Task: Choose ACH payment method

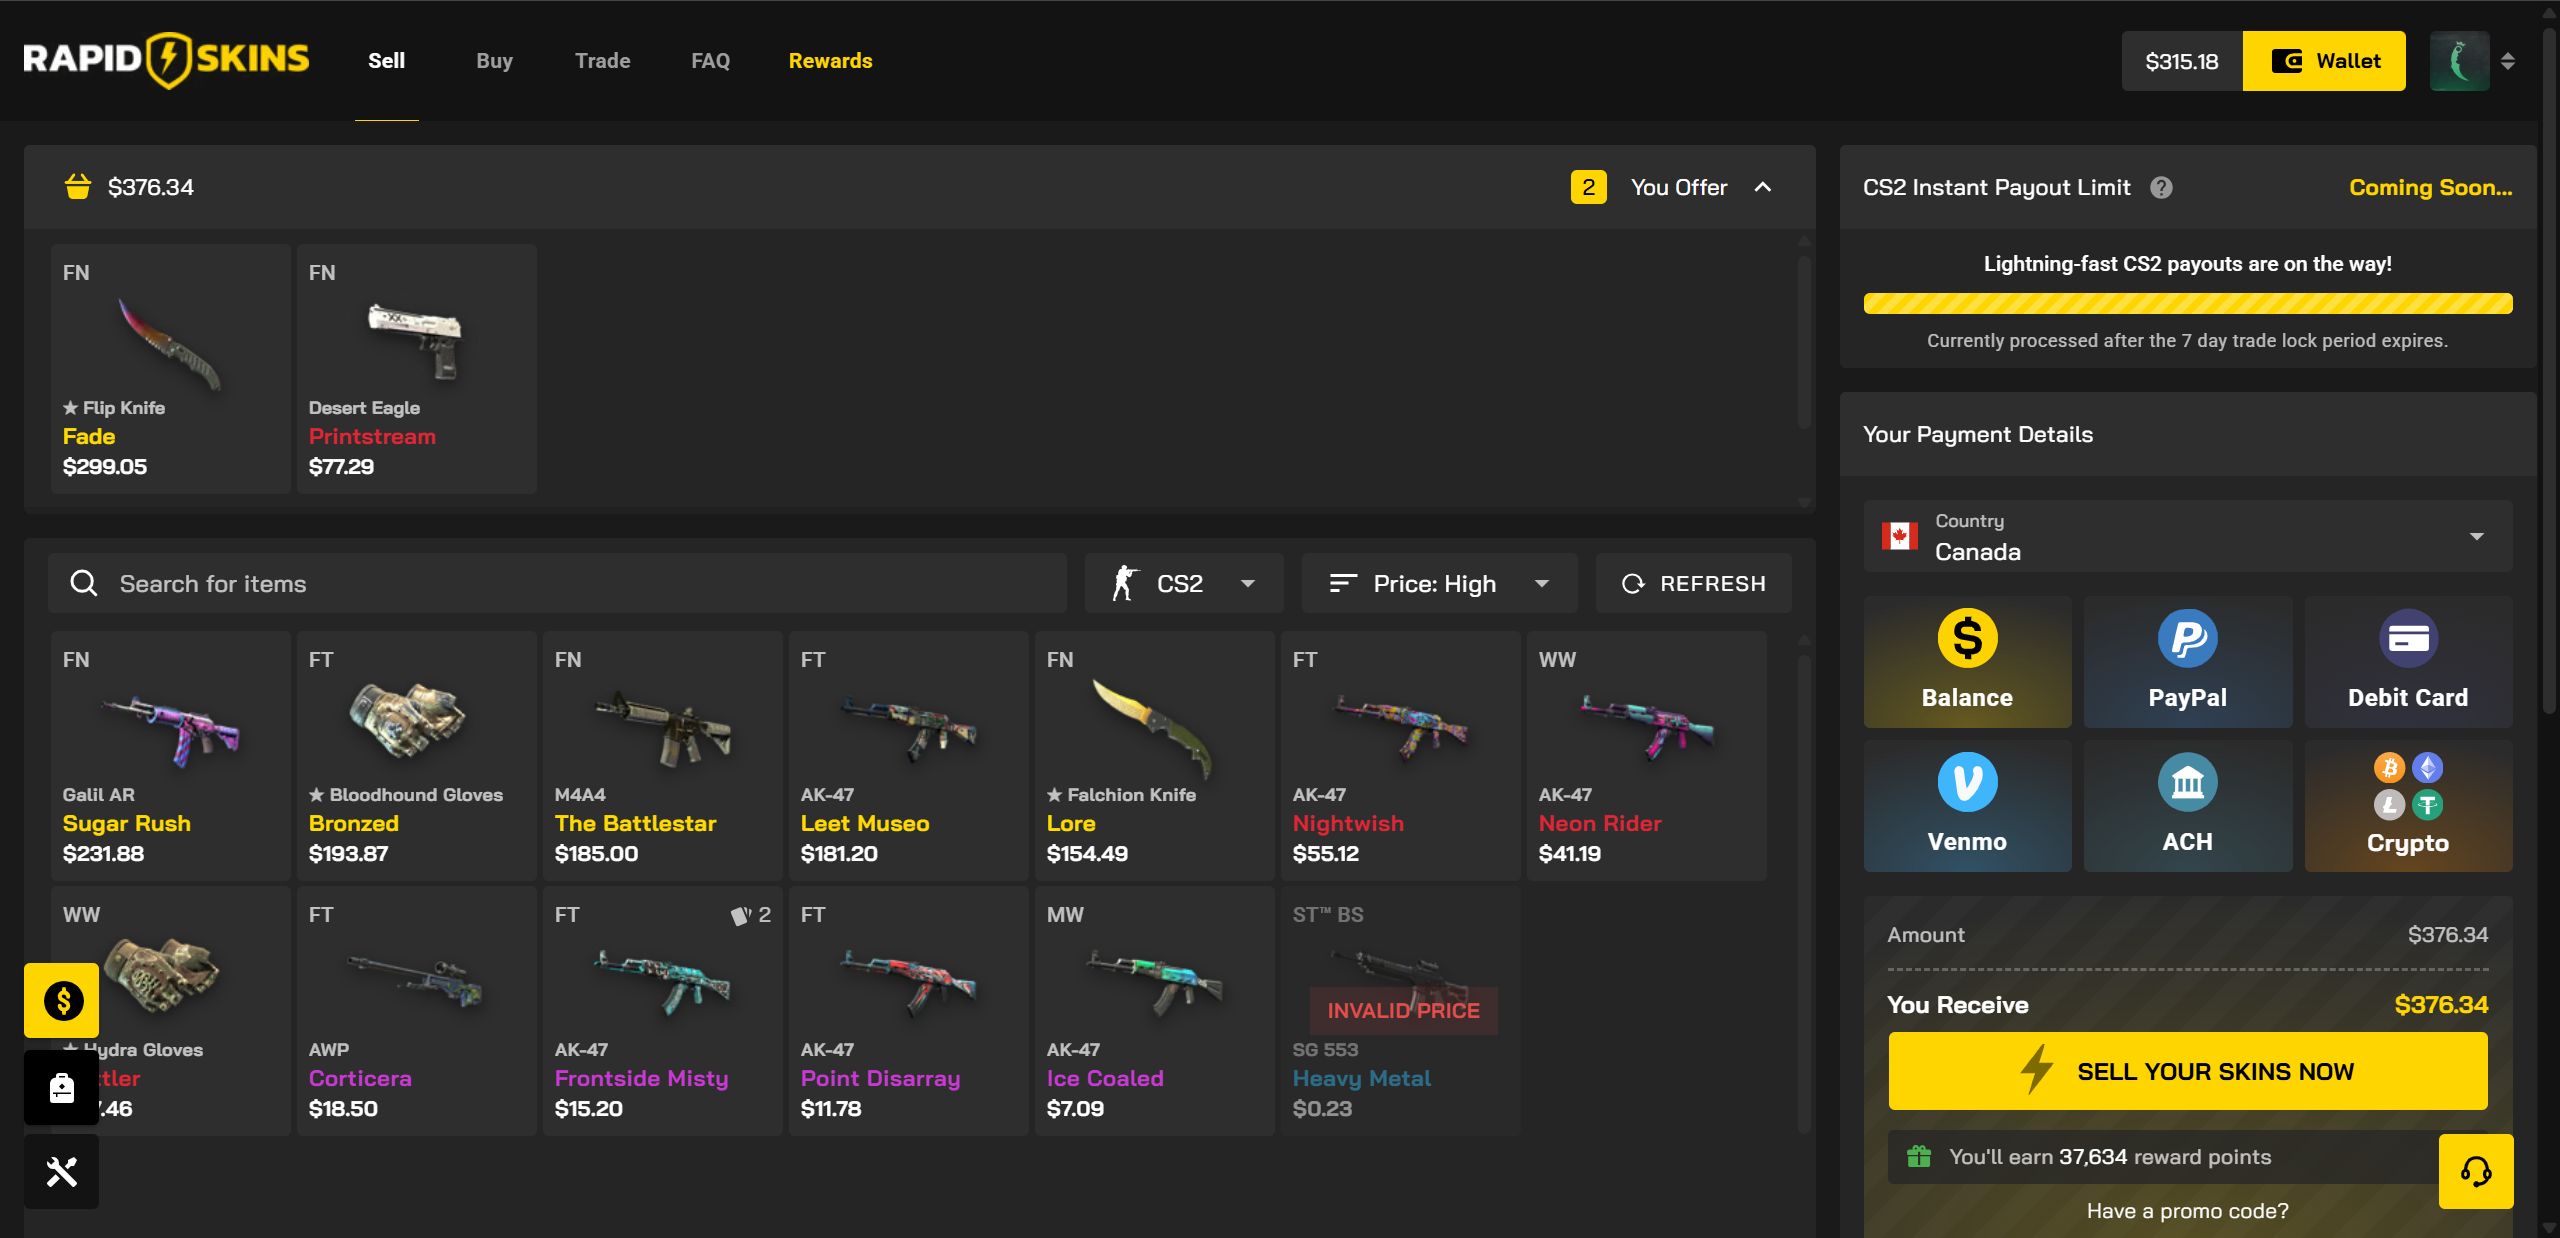Action: (2187, 806)
